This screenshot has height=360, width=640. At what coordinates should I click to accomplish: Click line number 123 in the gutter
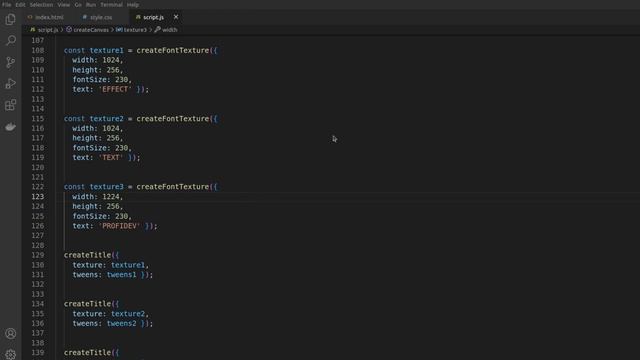38,196
